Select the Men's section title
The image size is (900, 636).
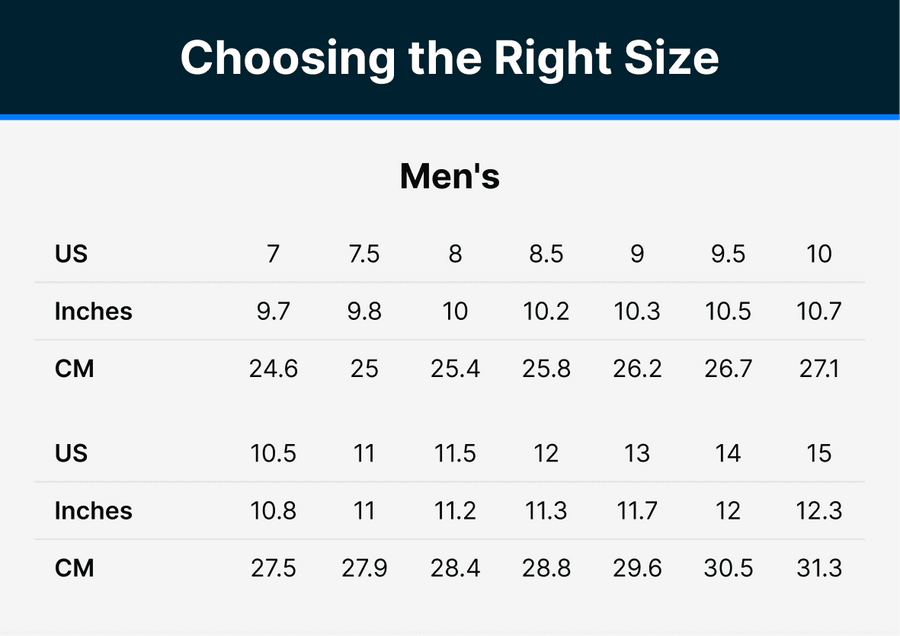pos(449,176)
